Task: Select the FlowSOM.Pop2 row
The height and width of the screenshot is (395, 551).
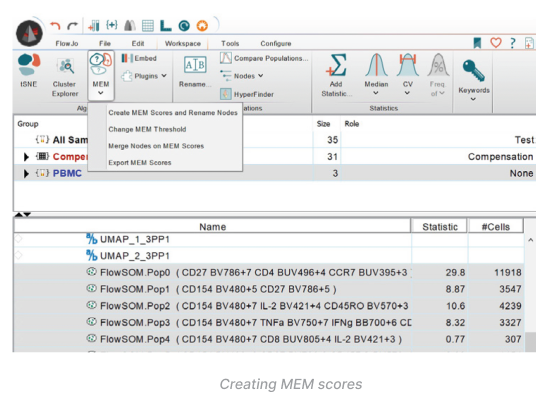Action: click(269, 306)
